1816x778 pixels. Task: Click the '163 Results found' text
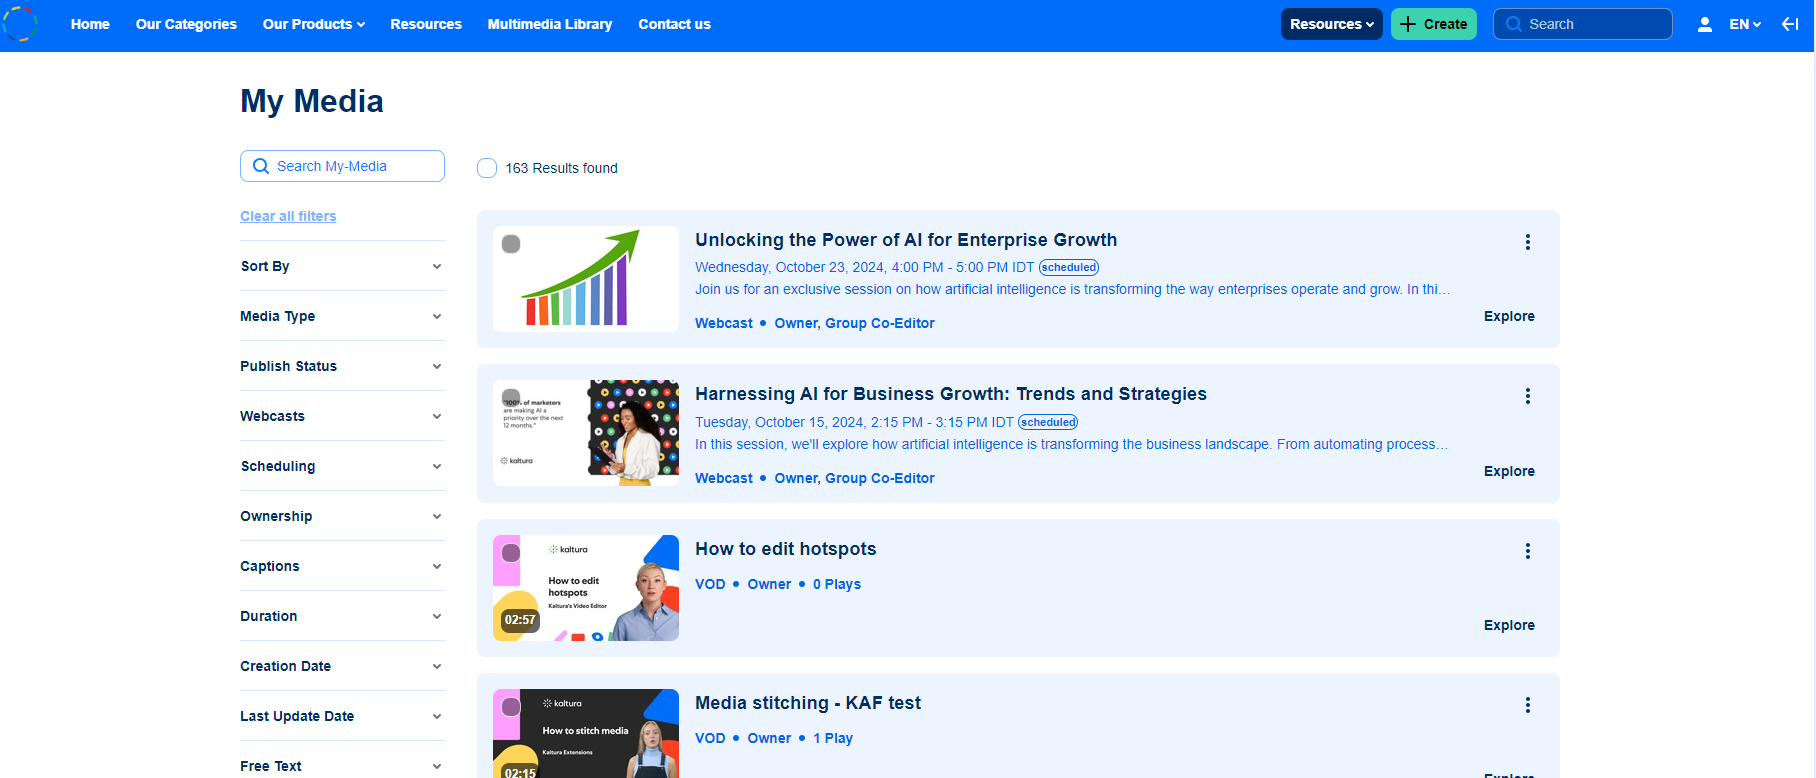click(561, 168)
